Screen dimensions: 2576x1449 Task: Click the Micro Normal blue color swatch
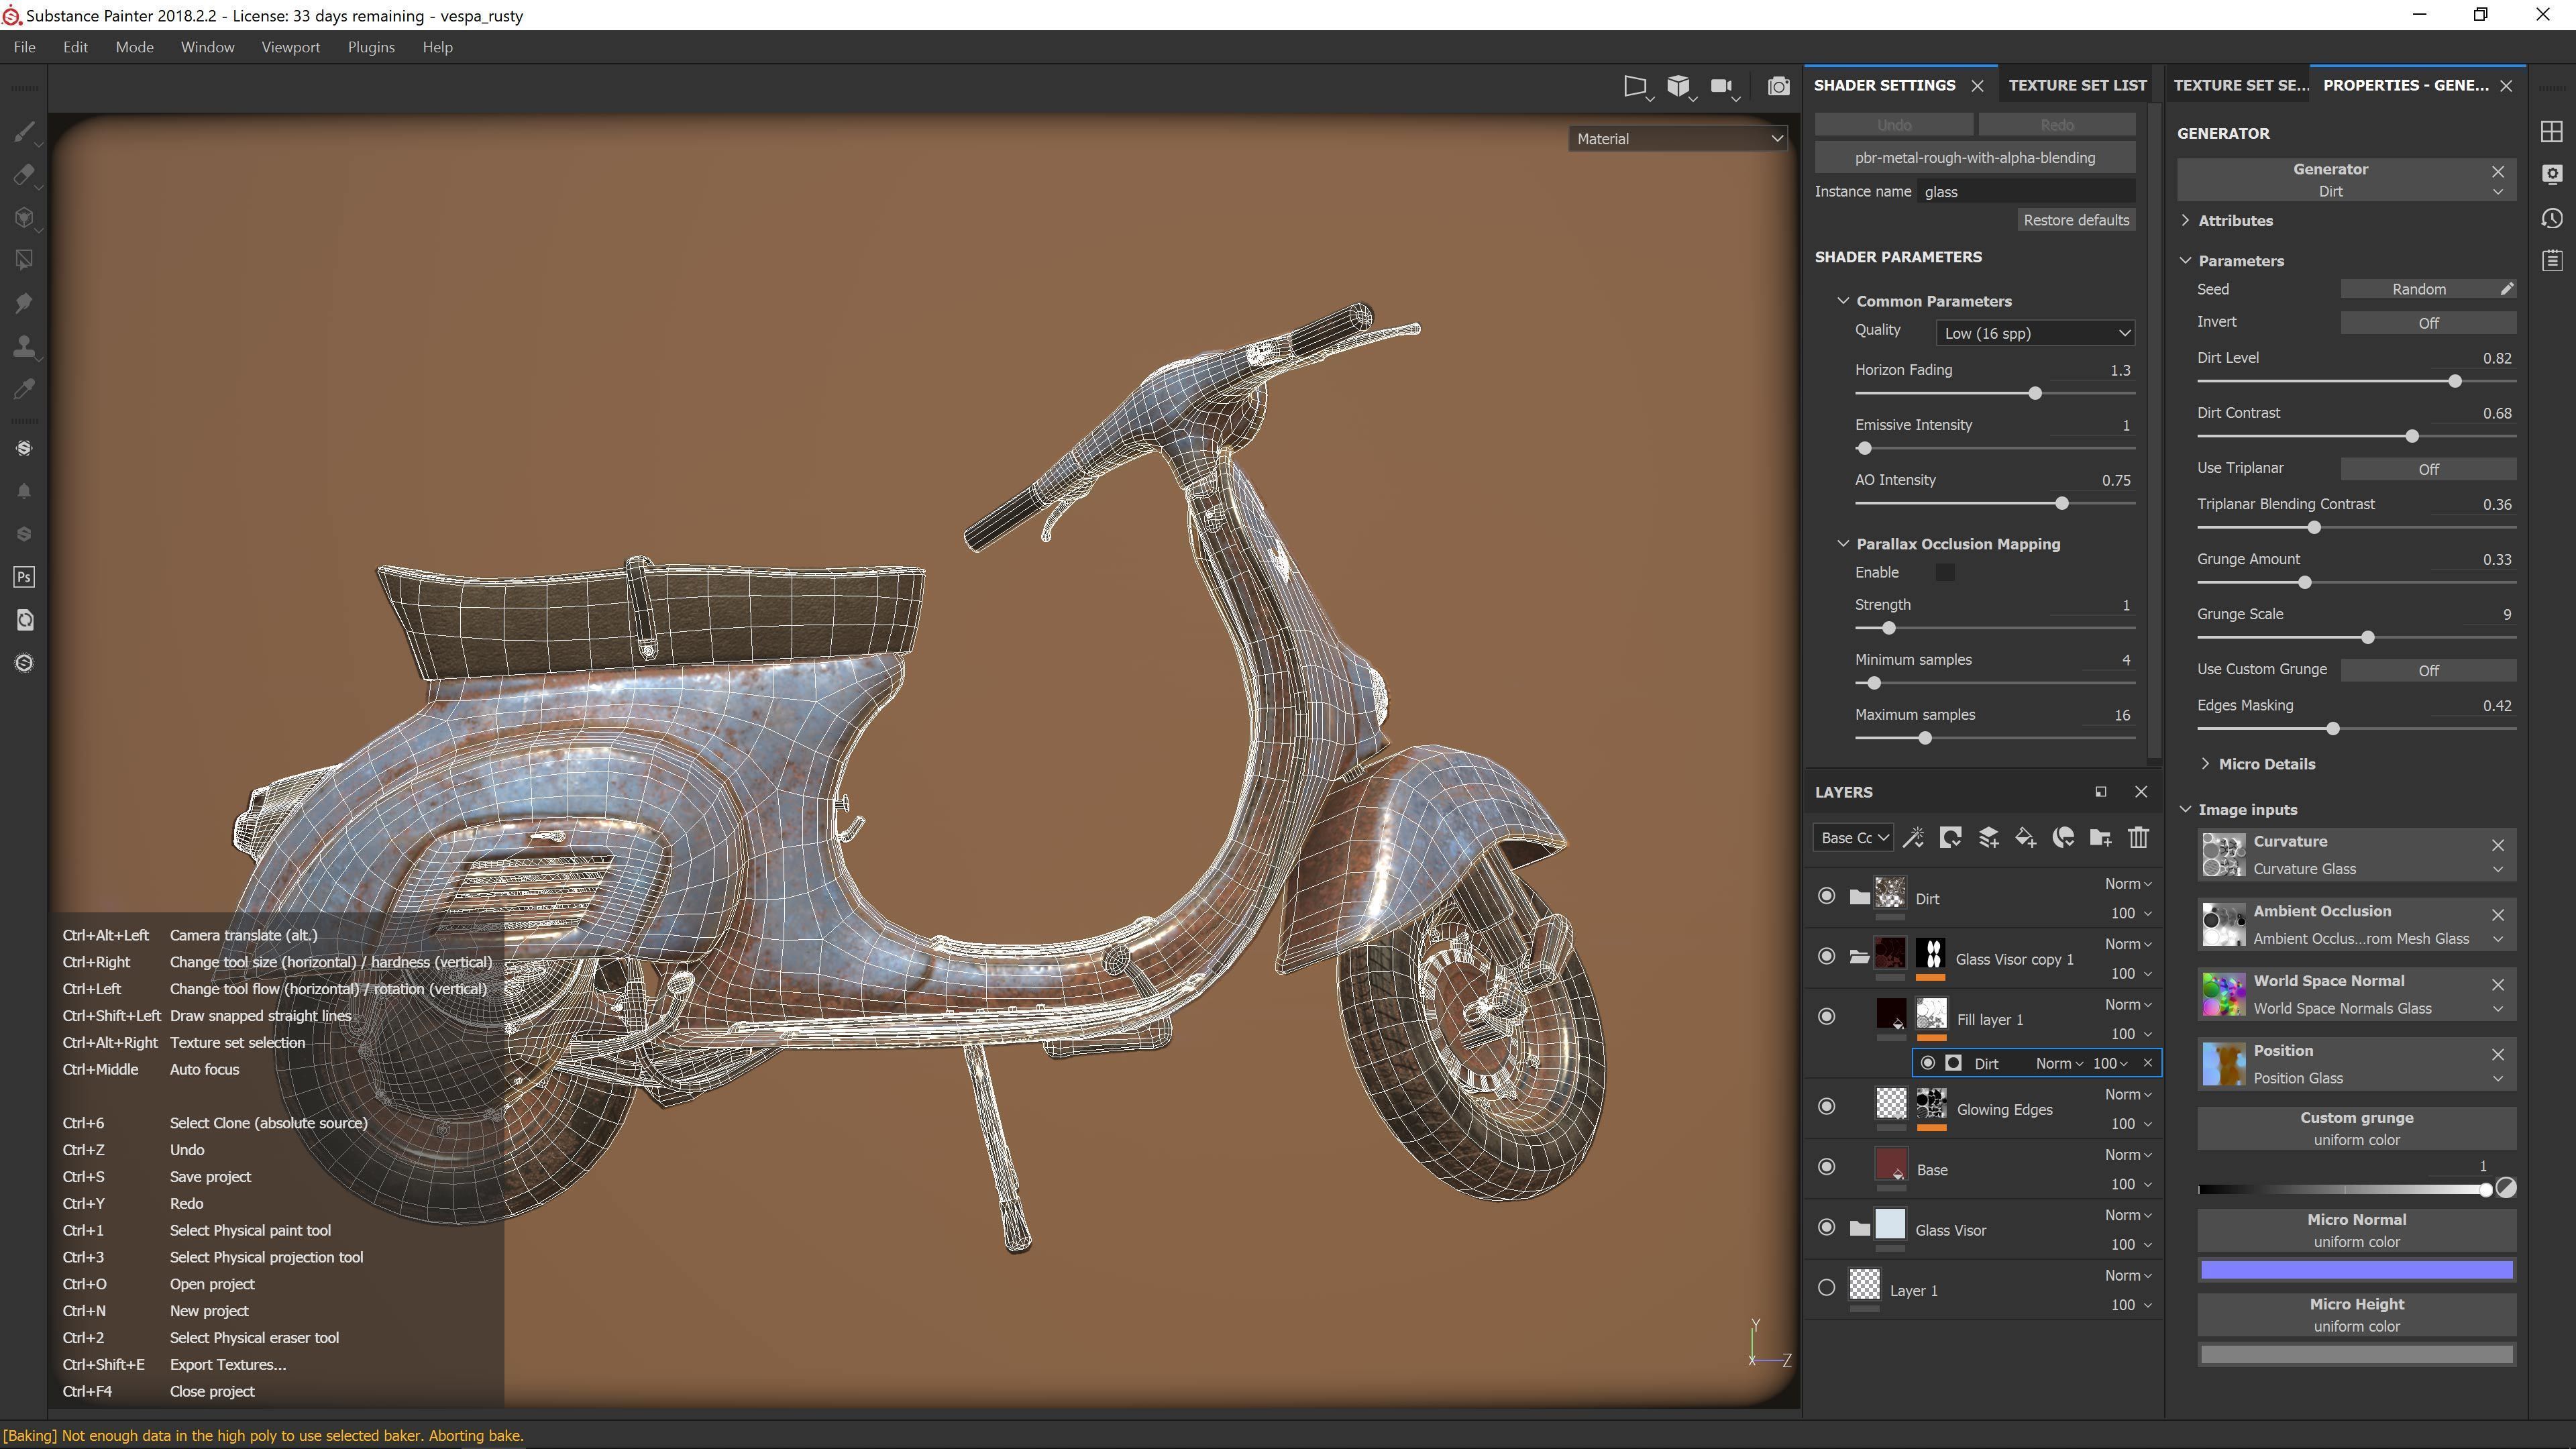(2356, 1270)
